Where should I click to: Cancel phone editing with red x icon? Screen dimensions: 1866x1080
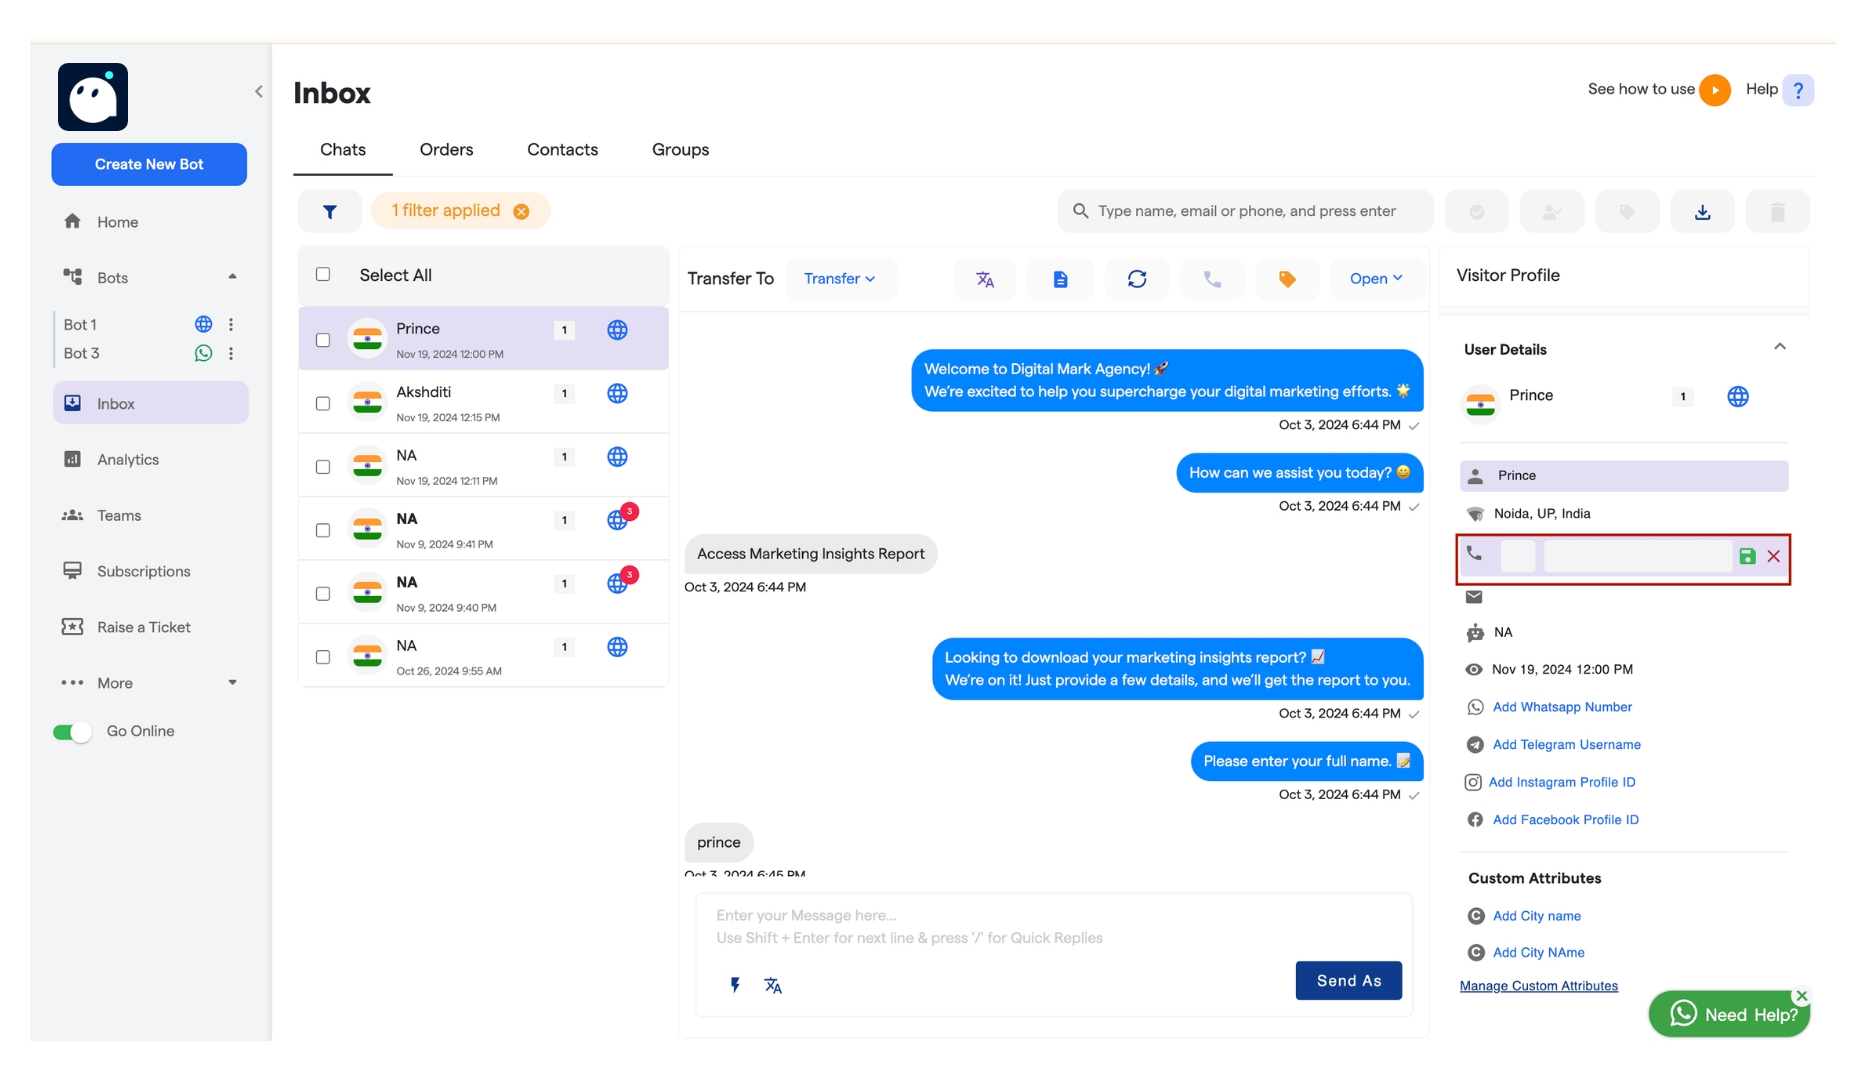[1773, 556]
